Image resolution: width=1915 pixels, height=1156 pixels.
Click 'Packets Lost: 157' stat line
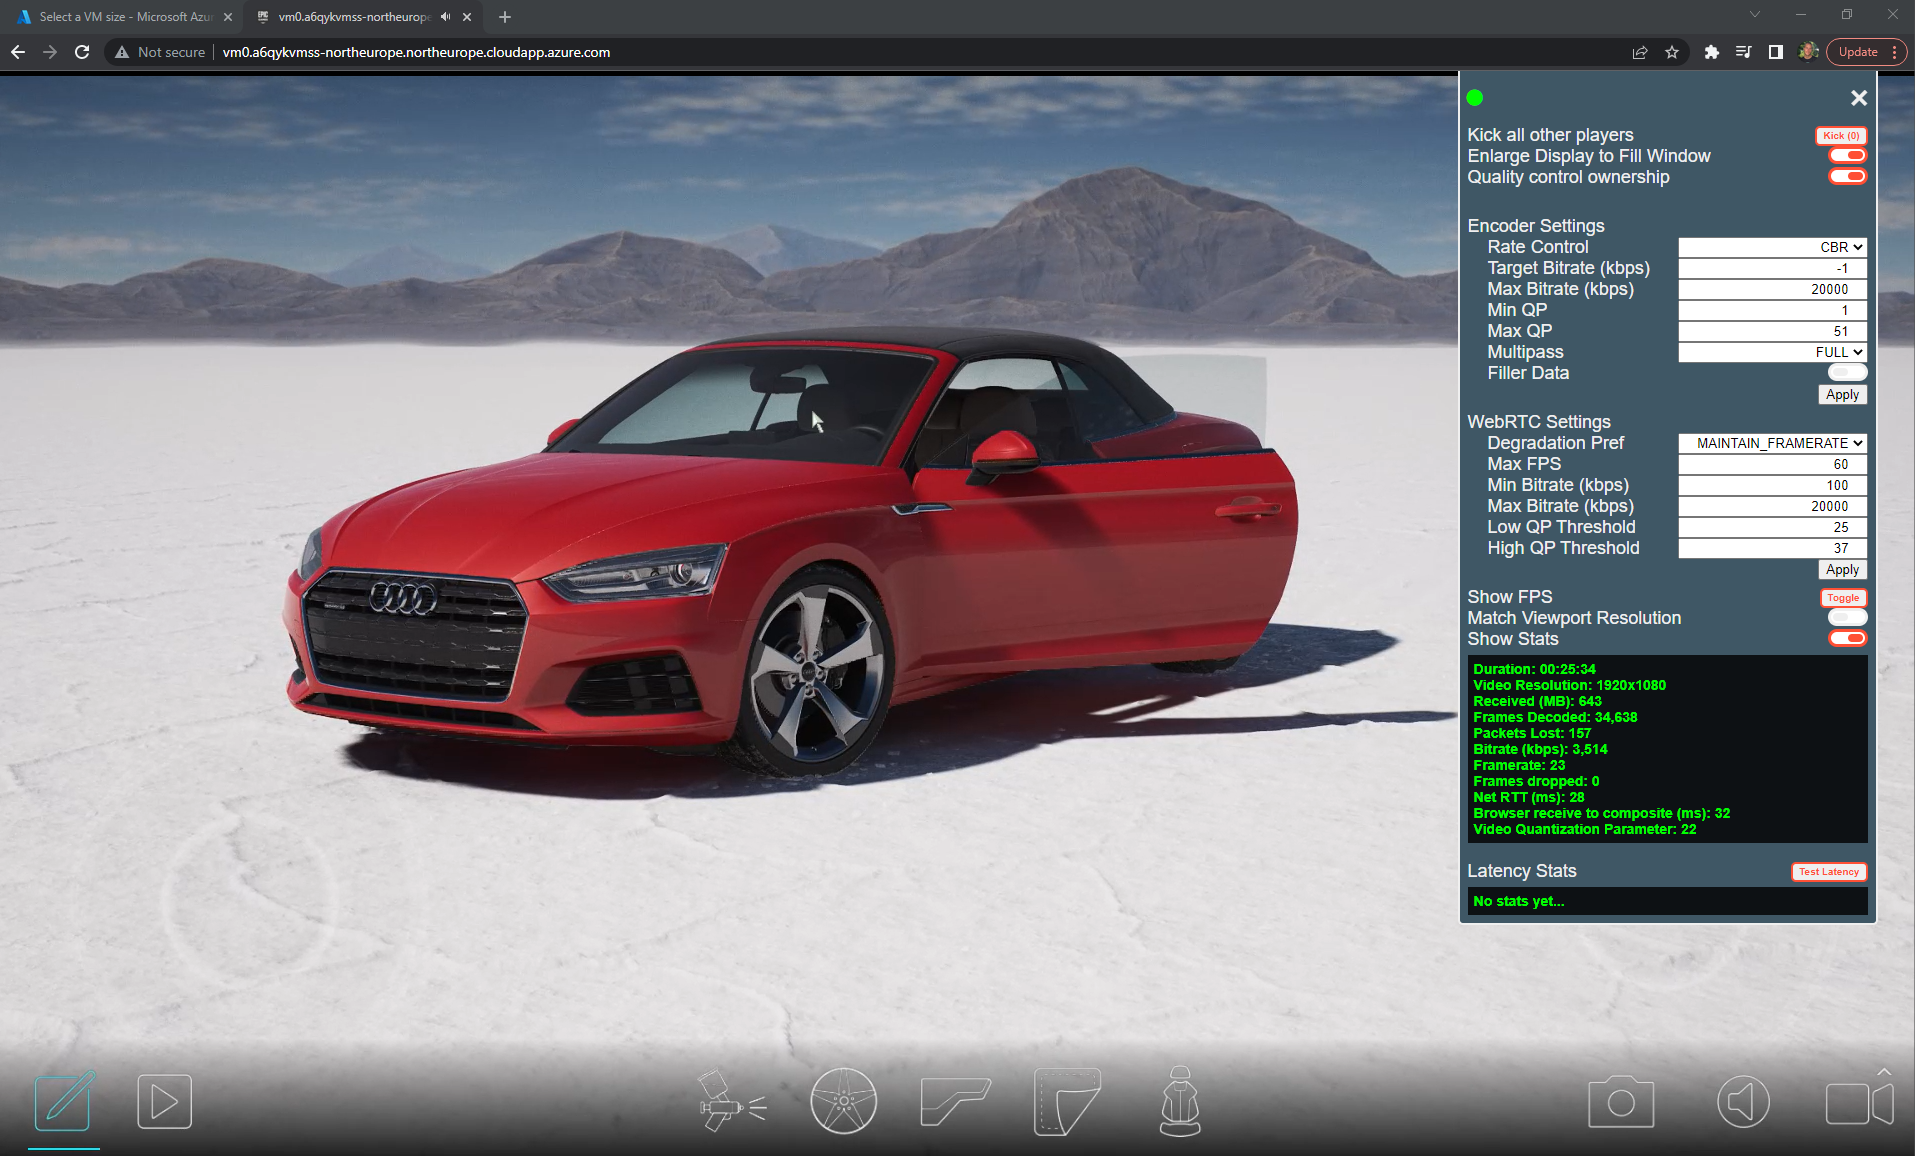tap(1531, 733)
